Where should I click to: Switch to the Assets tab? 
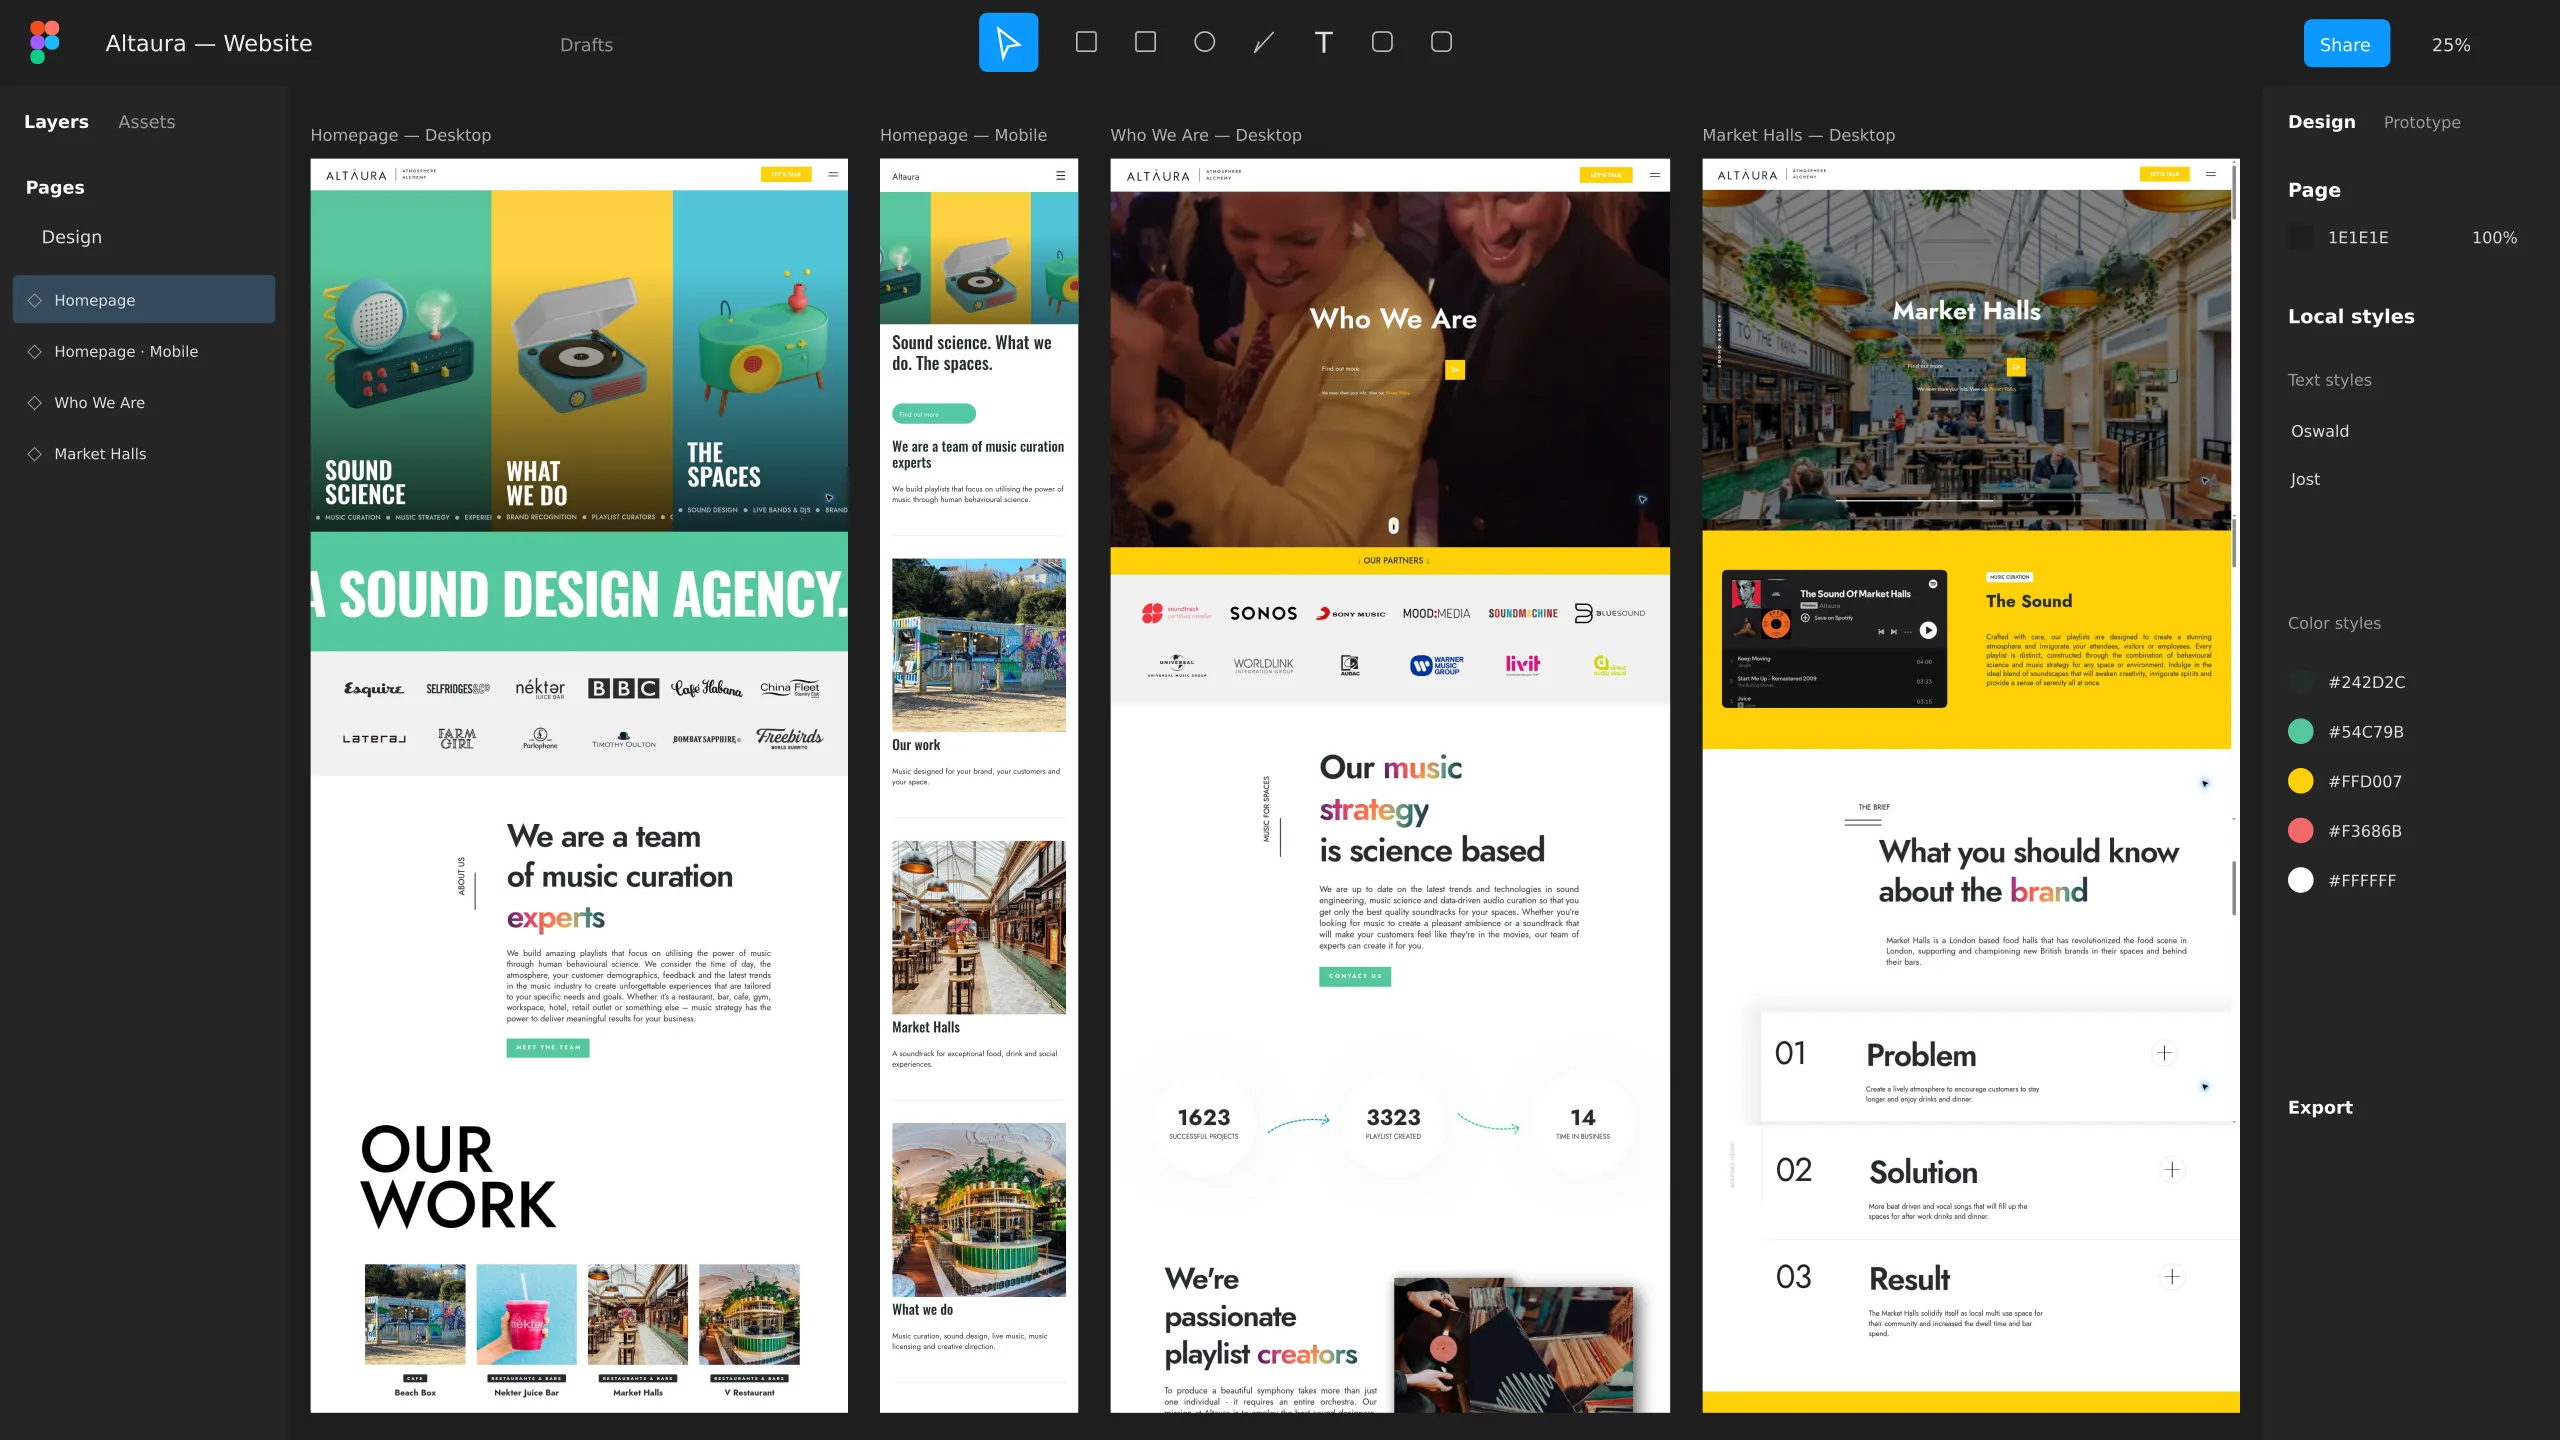click(x=147, y=122)
